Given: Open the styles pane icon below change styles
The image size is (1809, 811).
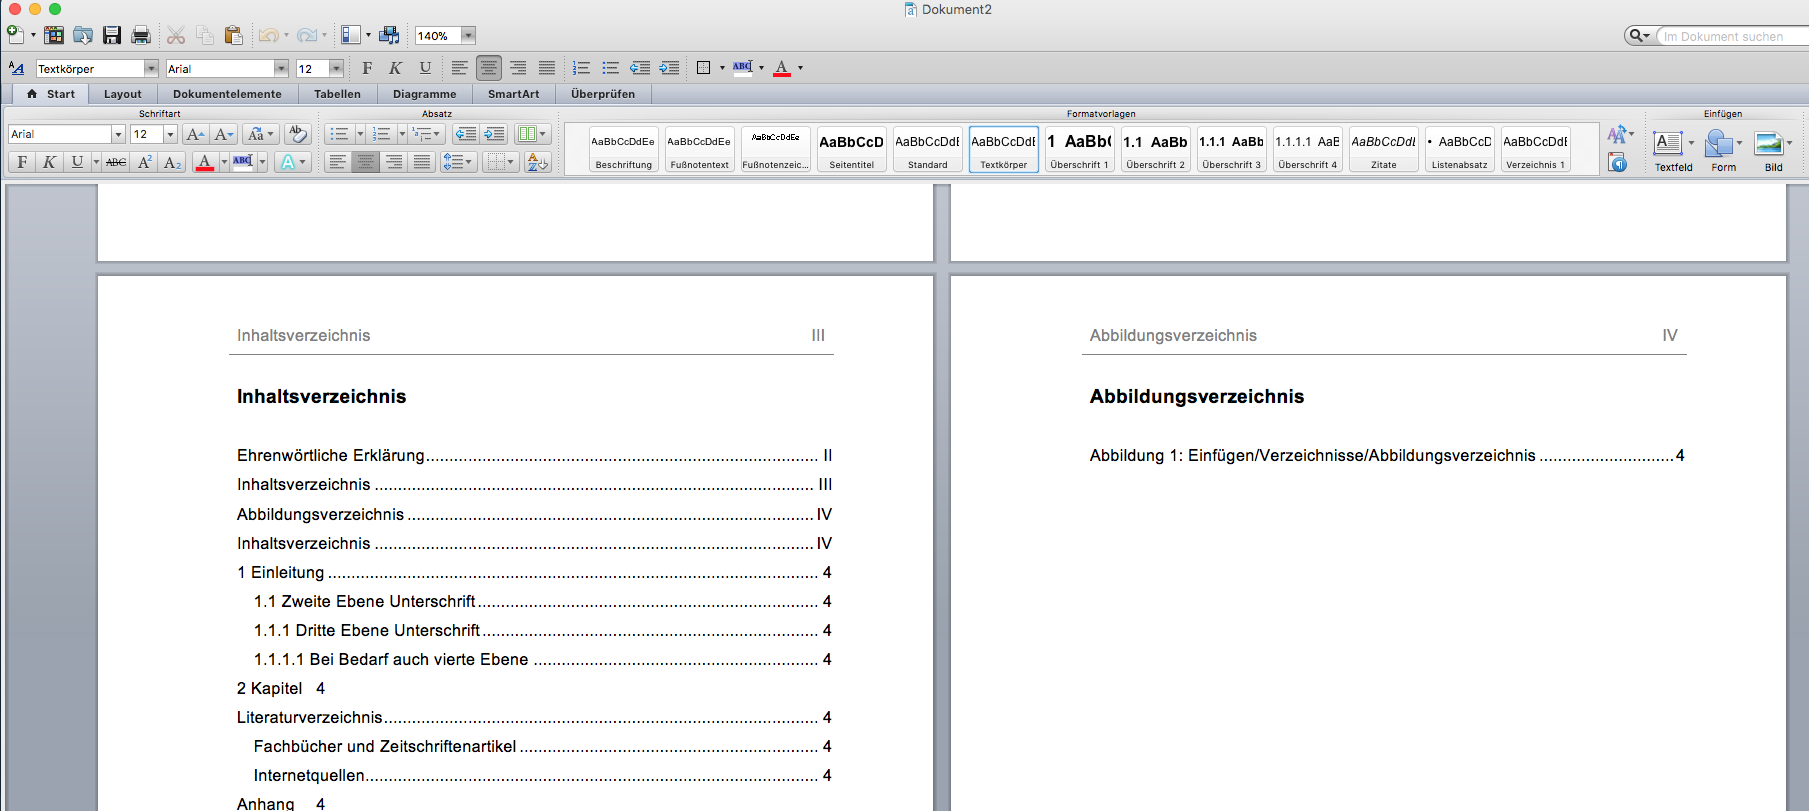Looking at the screenshot, I should tap(1617, 163).
